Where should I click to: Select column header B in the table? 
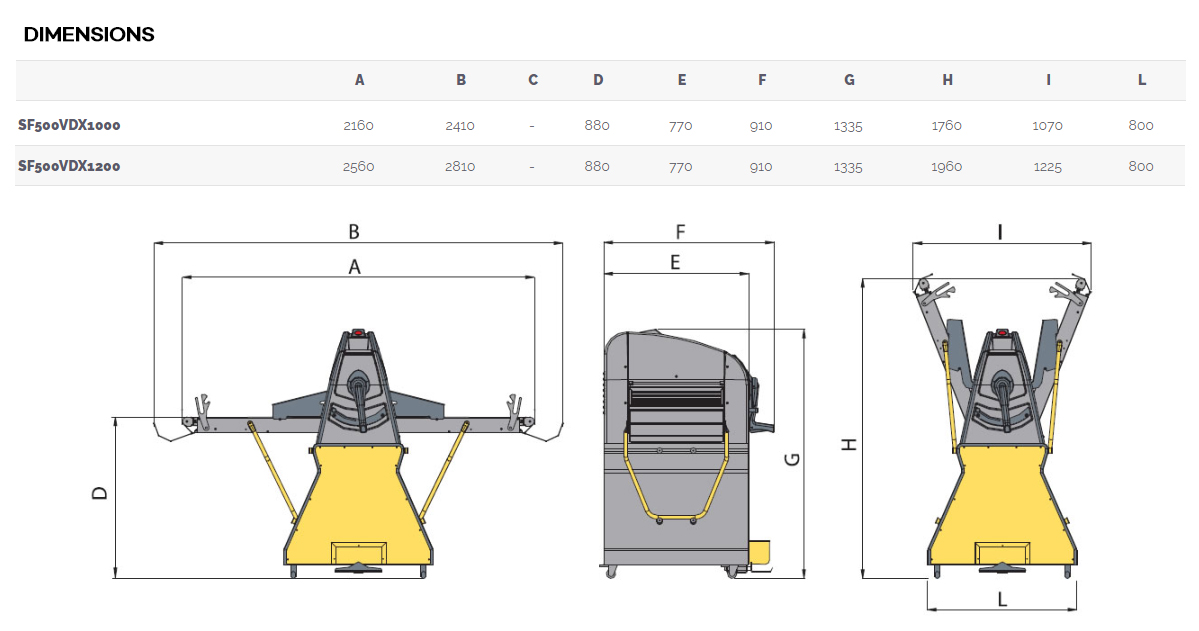[461, 80]
